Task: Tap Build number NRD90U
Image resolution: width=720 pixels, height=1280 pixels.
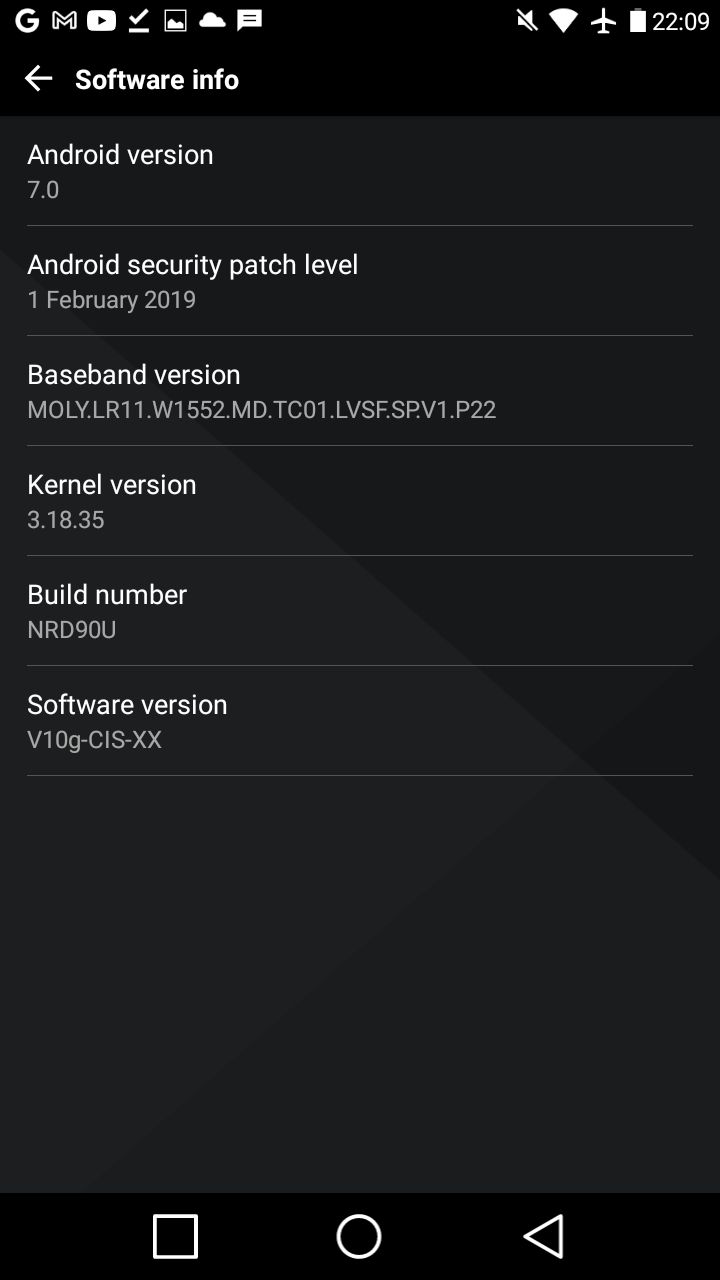Action: click(360, 611)
